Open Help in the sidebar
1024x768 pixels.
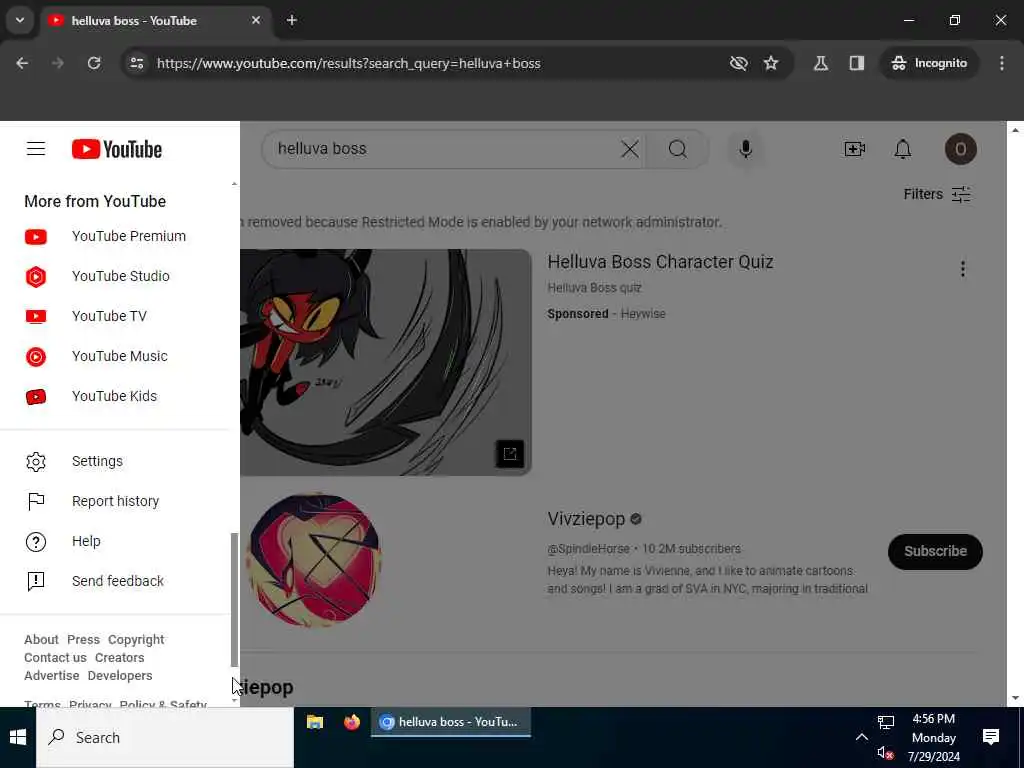click(x=120, y=541)
